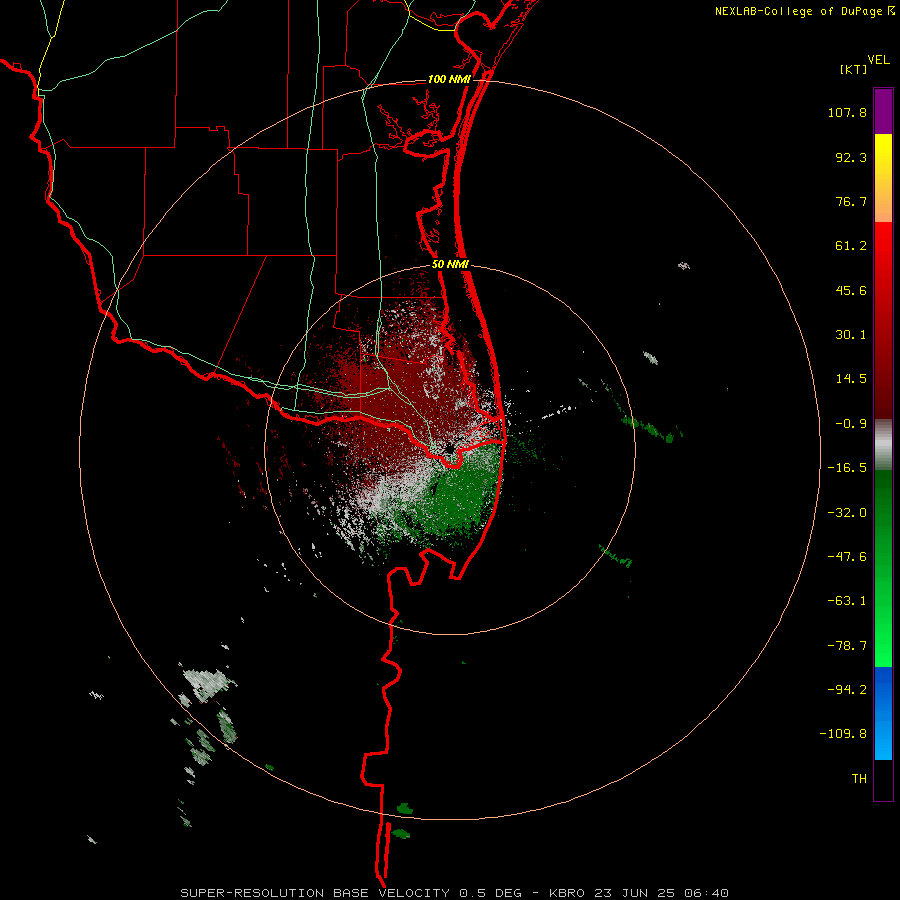The width and height of the screenshot is (900, 900).
Task: Click the TH legend label
Action: 859,779
